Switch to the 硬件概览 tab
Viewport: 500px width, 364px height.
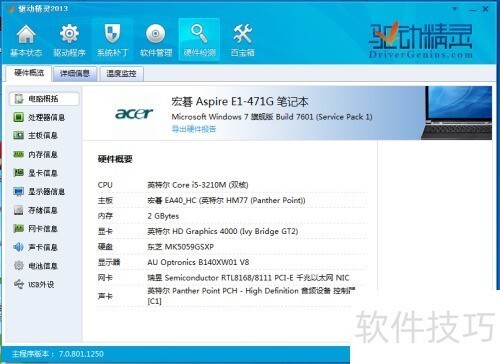coord(29,73)
